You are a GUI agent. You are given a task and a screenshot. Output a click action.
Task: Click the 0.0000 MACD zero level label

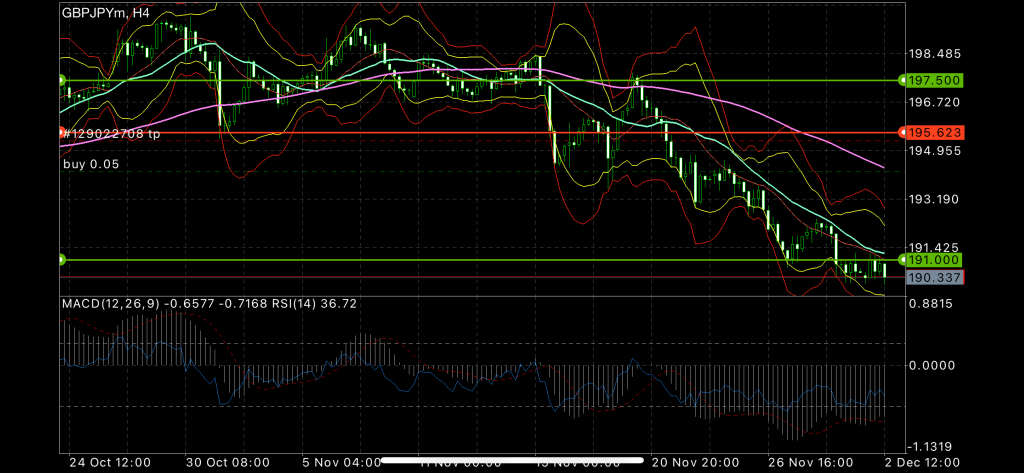[x=932, y=365]
